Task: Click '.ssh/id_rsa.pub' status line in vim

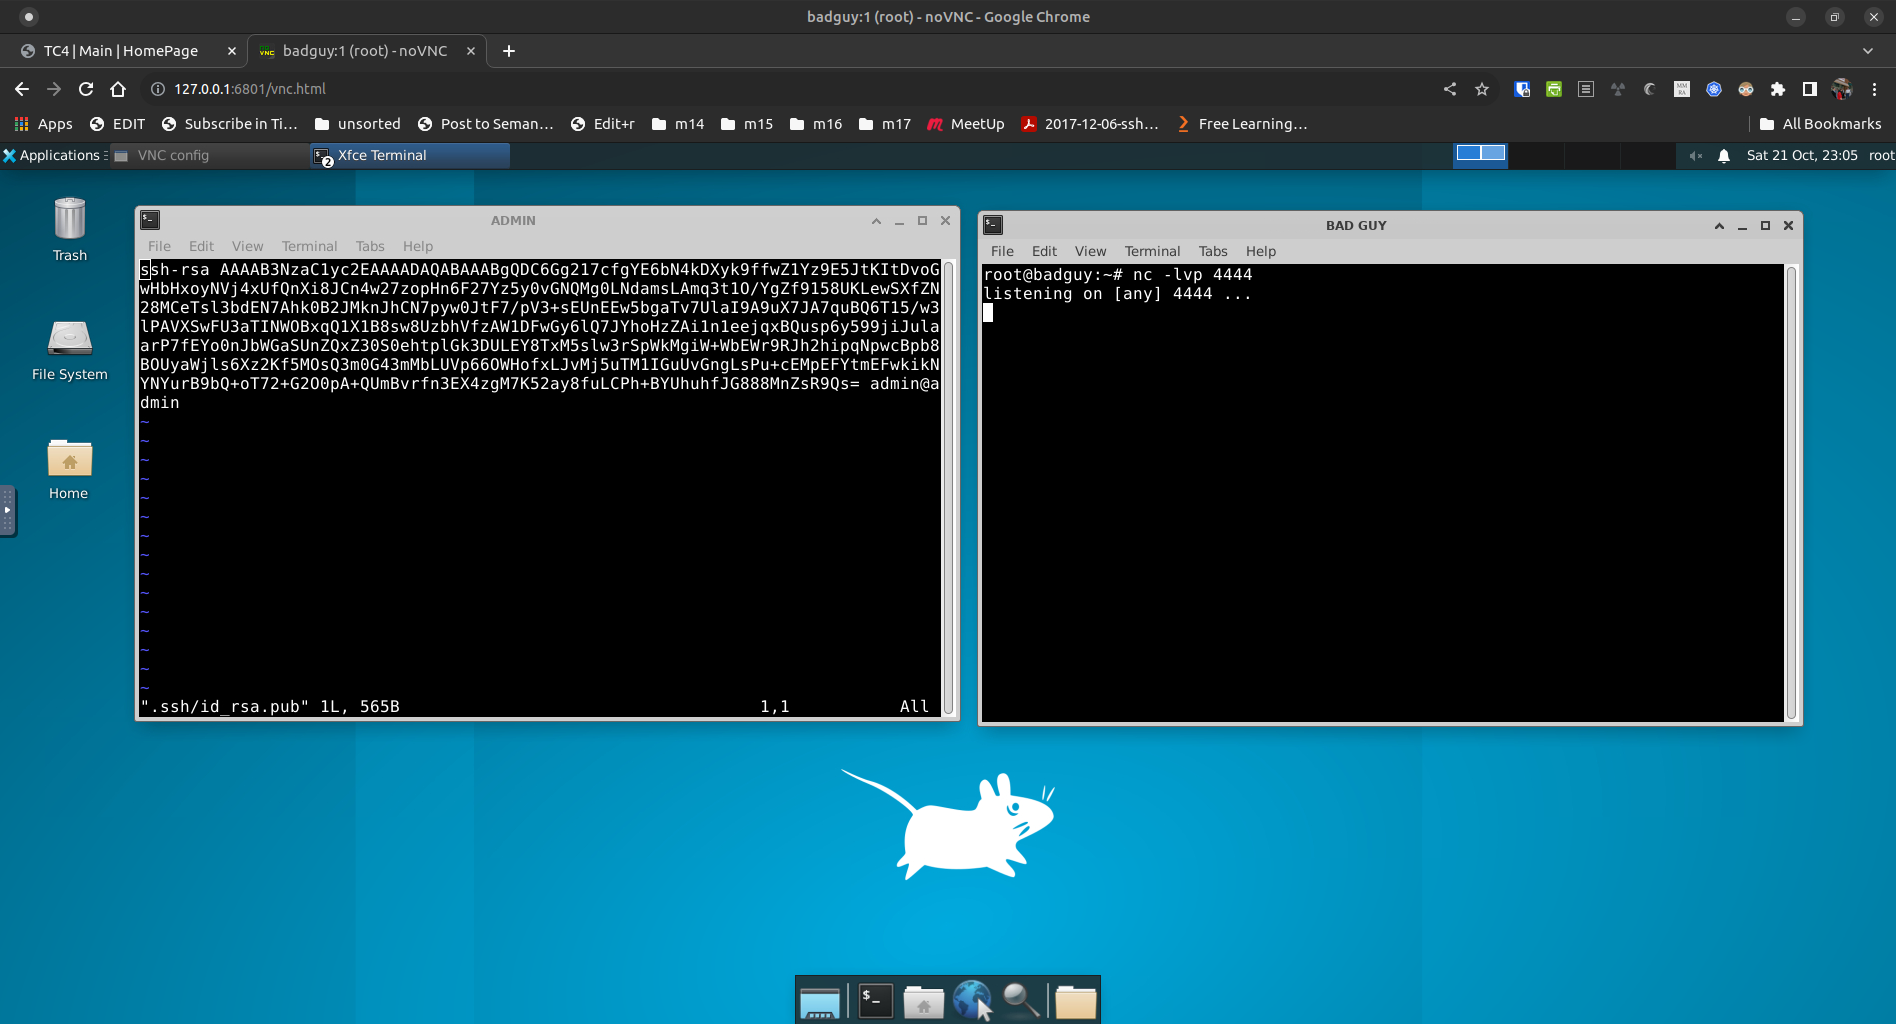Action: pos(270,707)
